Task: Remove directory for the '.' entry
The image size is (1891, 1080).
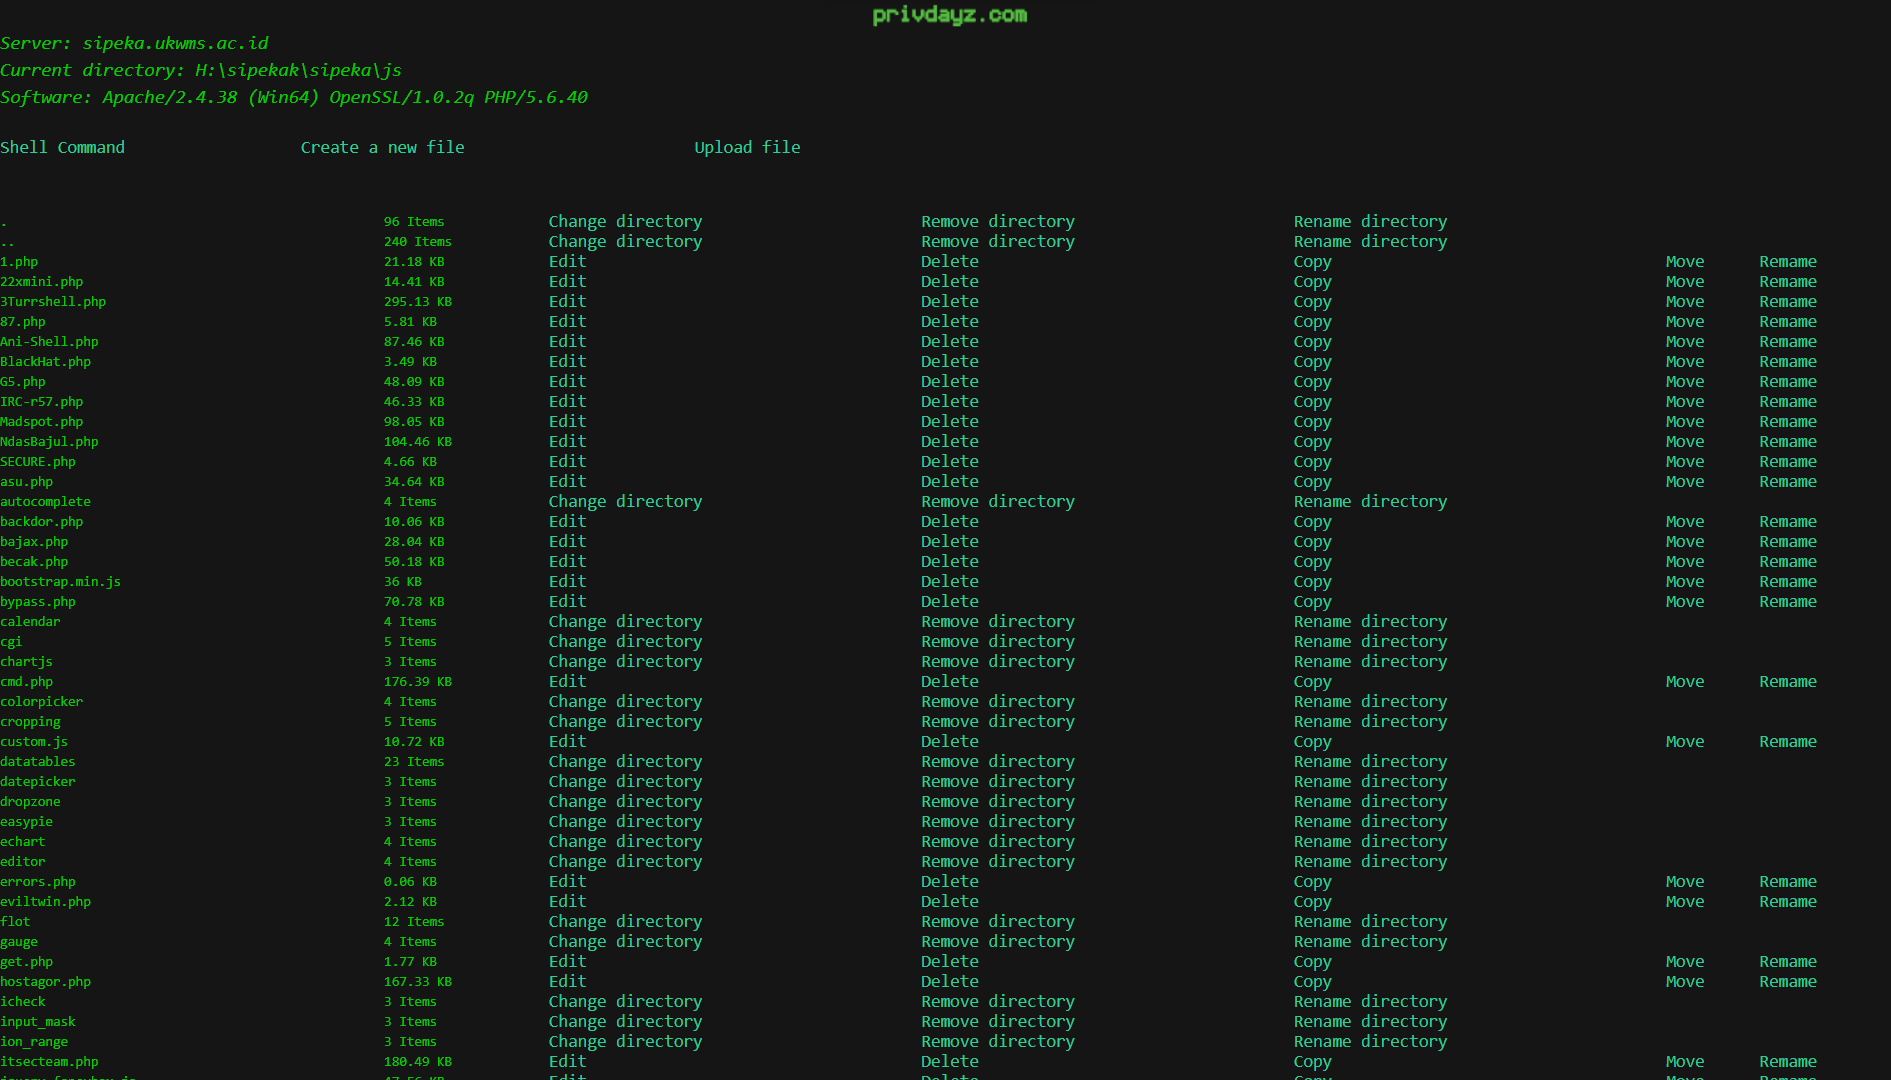Action: 997,221
